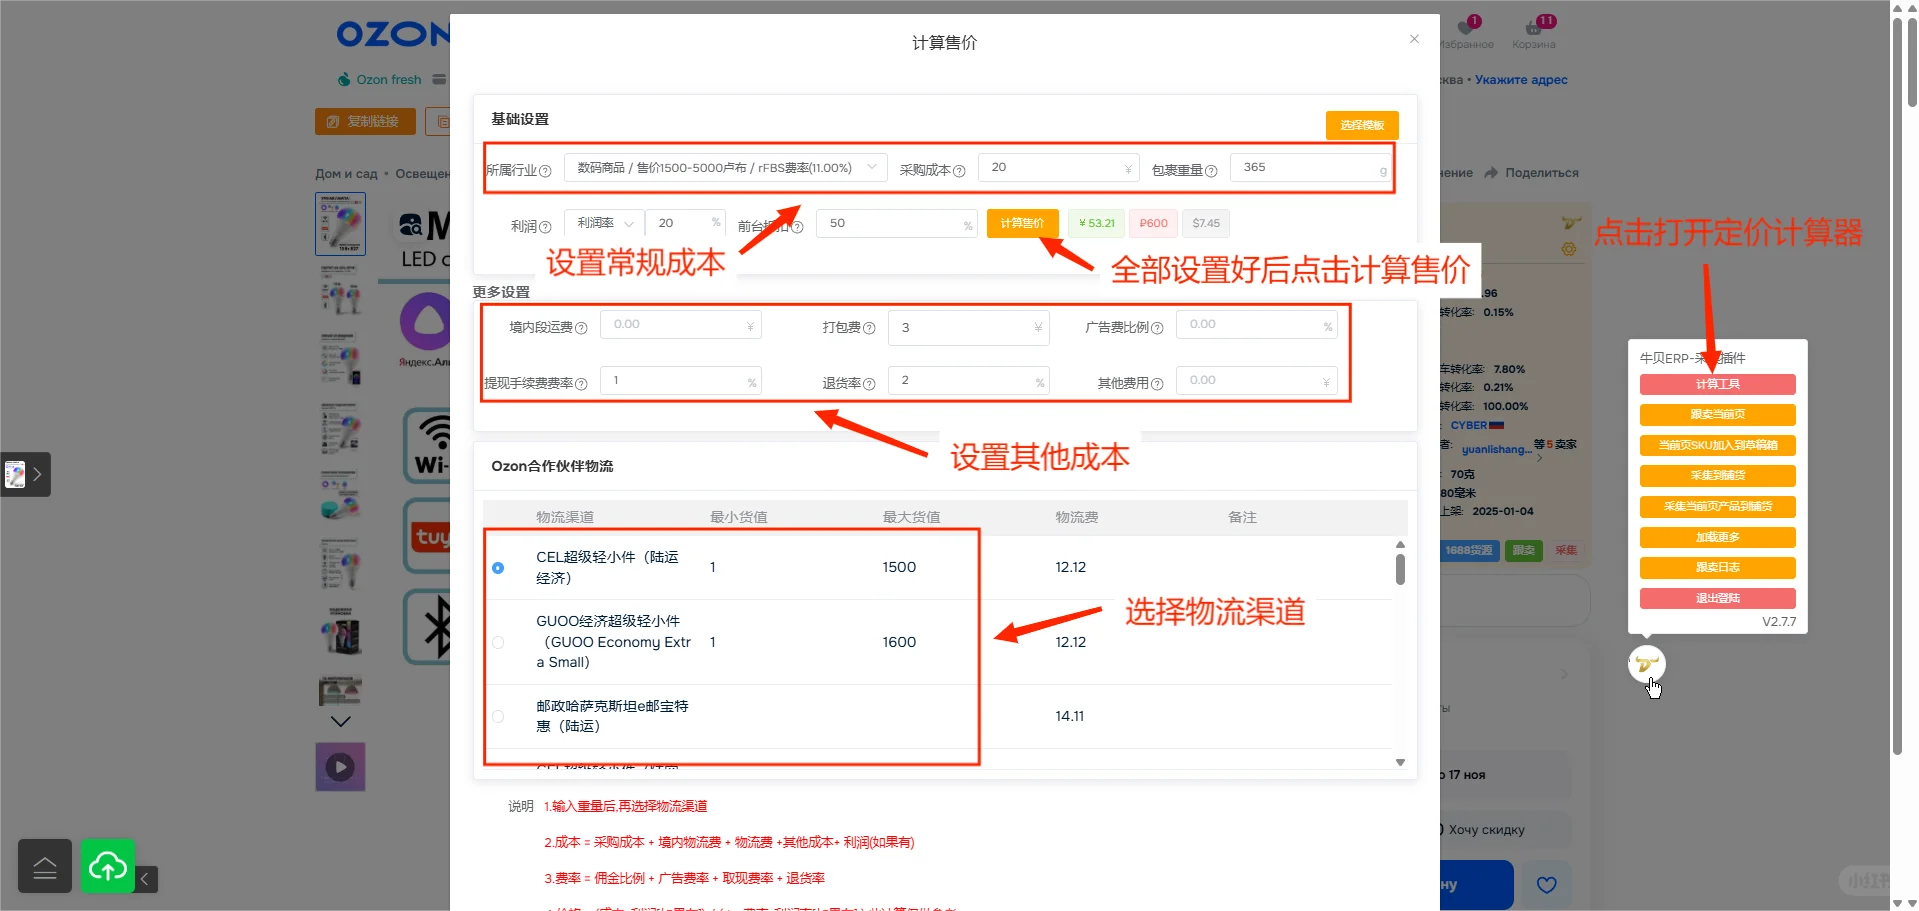Viewport: 1919px width, 911px height.
Task: Click the ₽600 price result
Action: (x=1153, y=223)
